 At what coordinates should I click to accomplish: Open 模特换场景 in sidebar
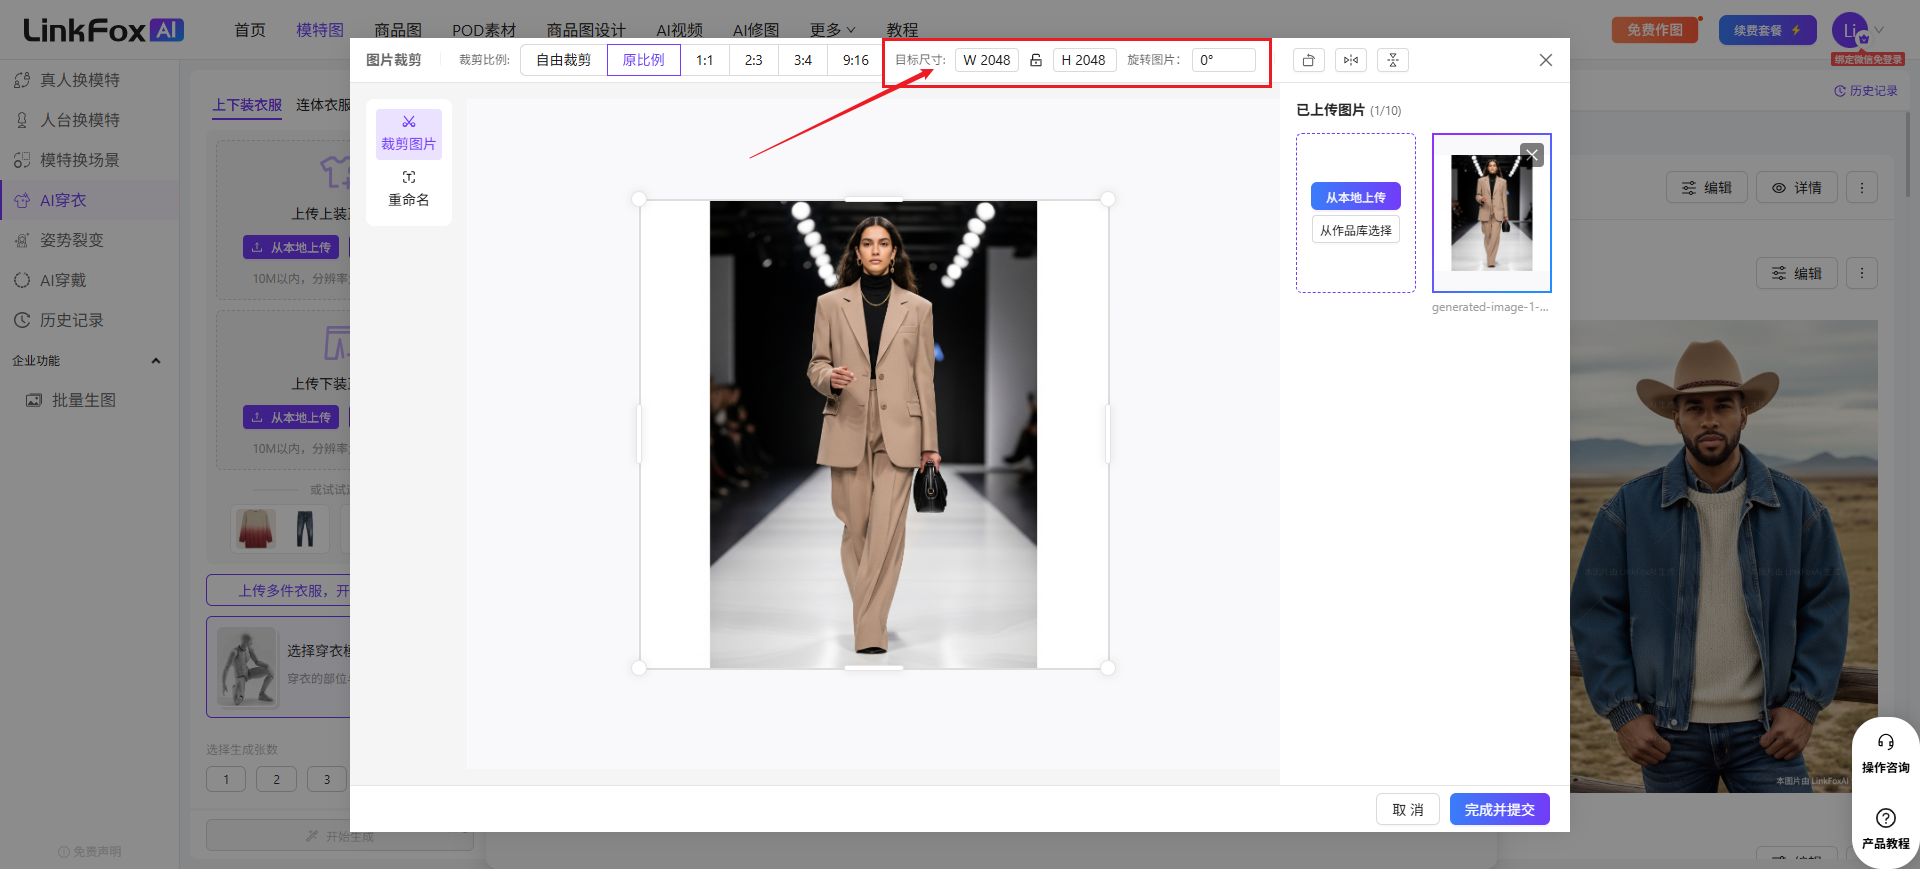point(80,160)
